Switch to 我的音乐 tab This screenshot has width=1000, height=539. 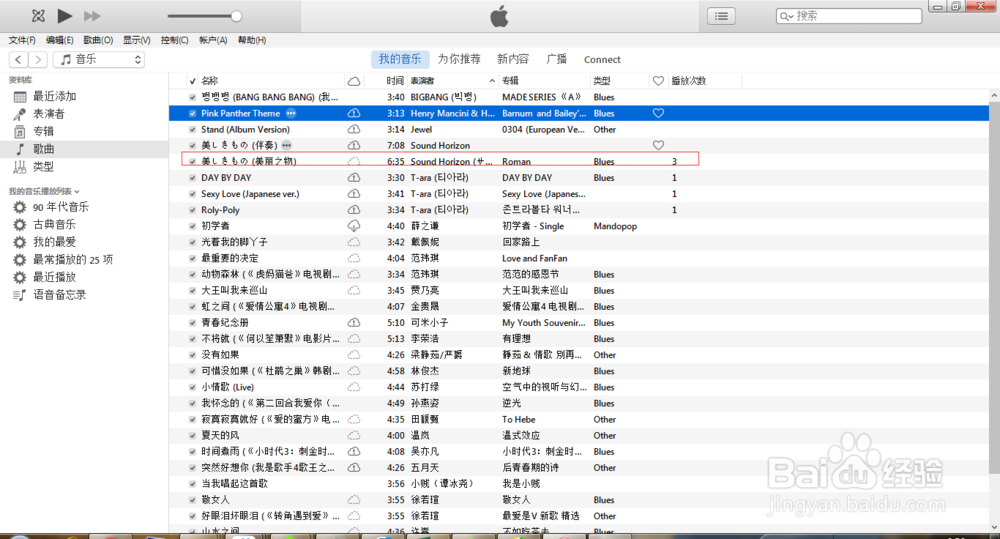click(400, 59)
